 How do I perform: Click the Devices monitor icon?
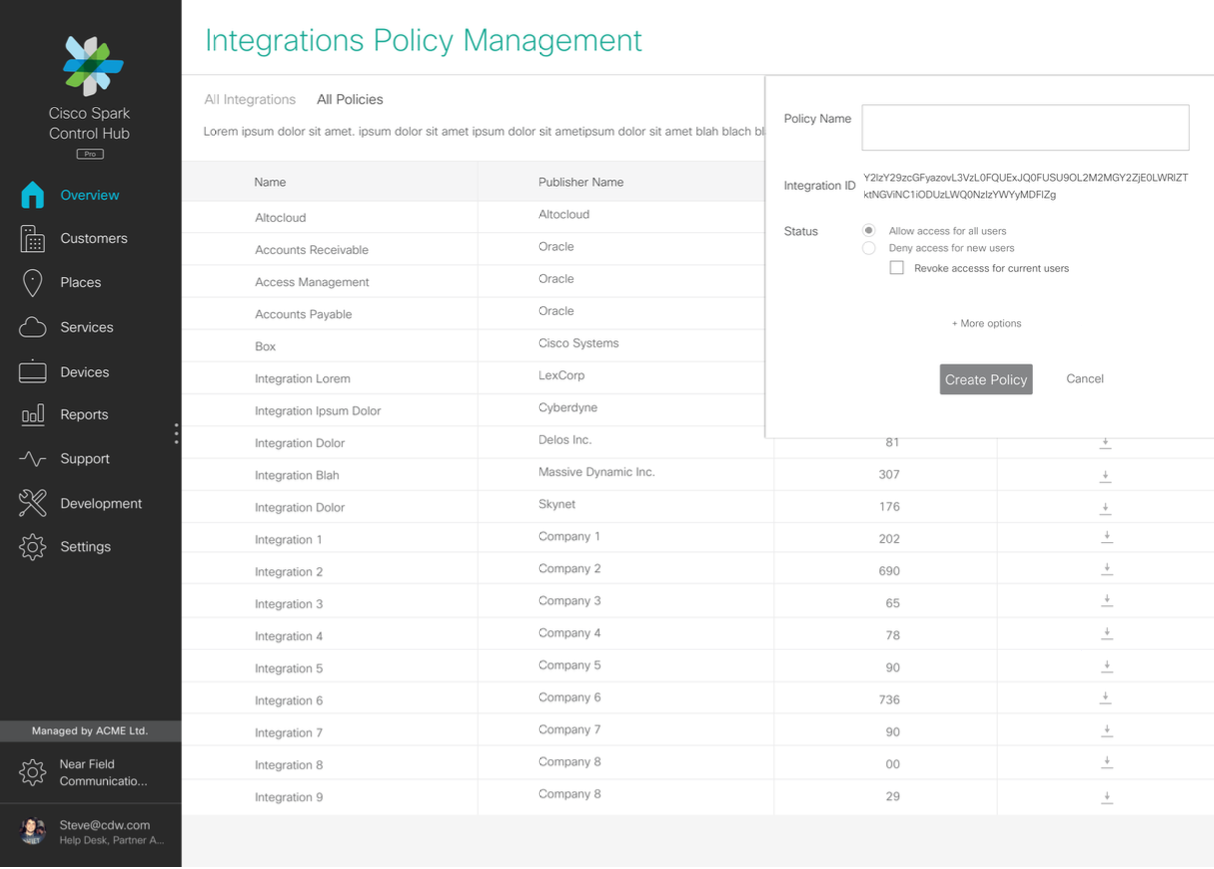(x=32, y=372)
